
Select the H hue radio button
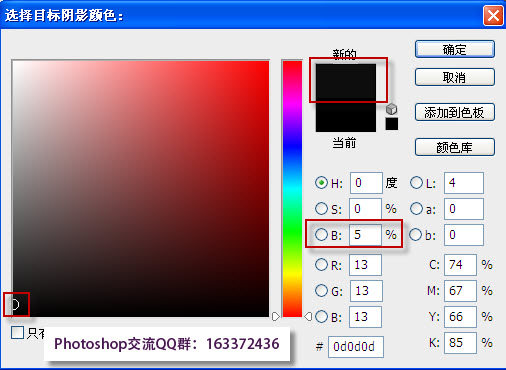click(x=321, y=183)
